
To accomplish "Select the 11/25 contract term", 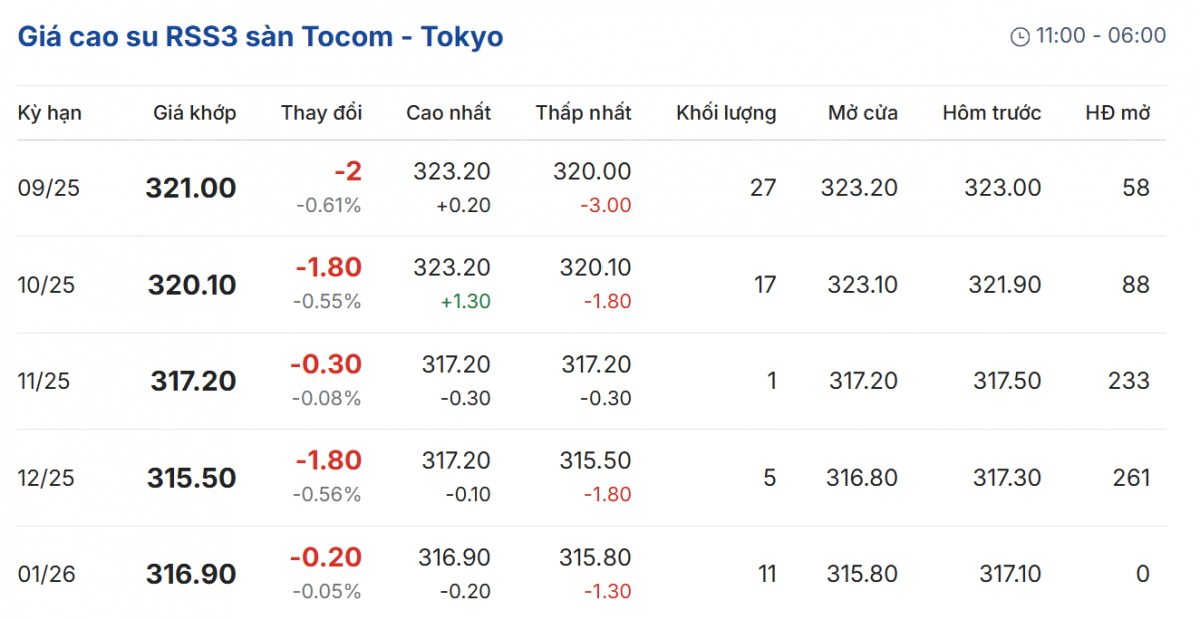I will point(44,381).
